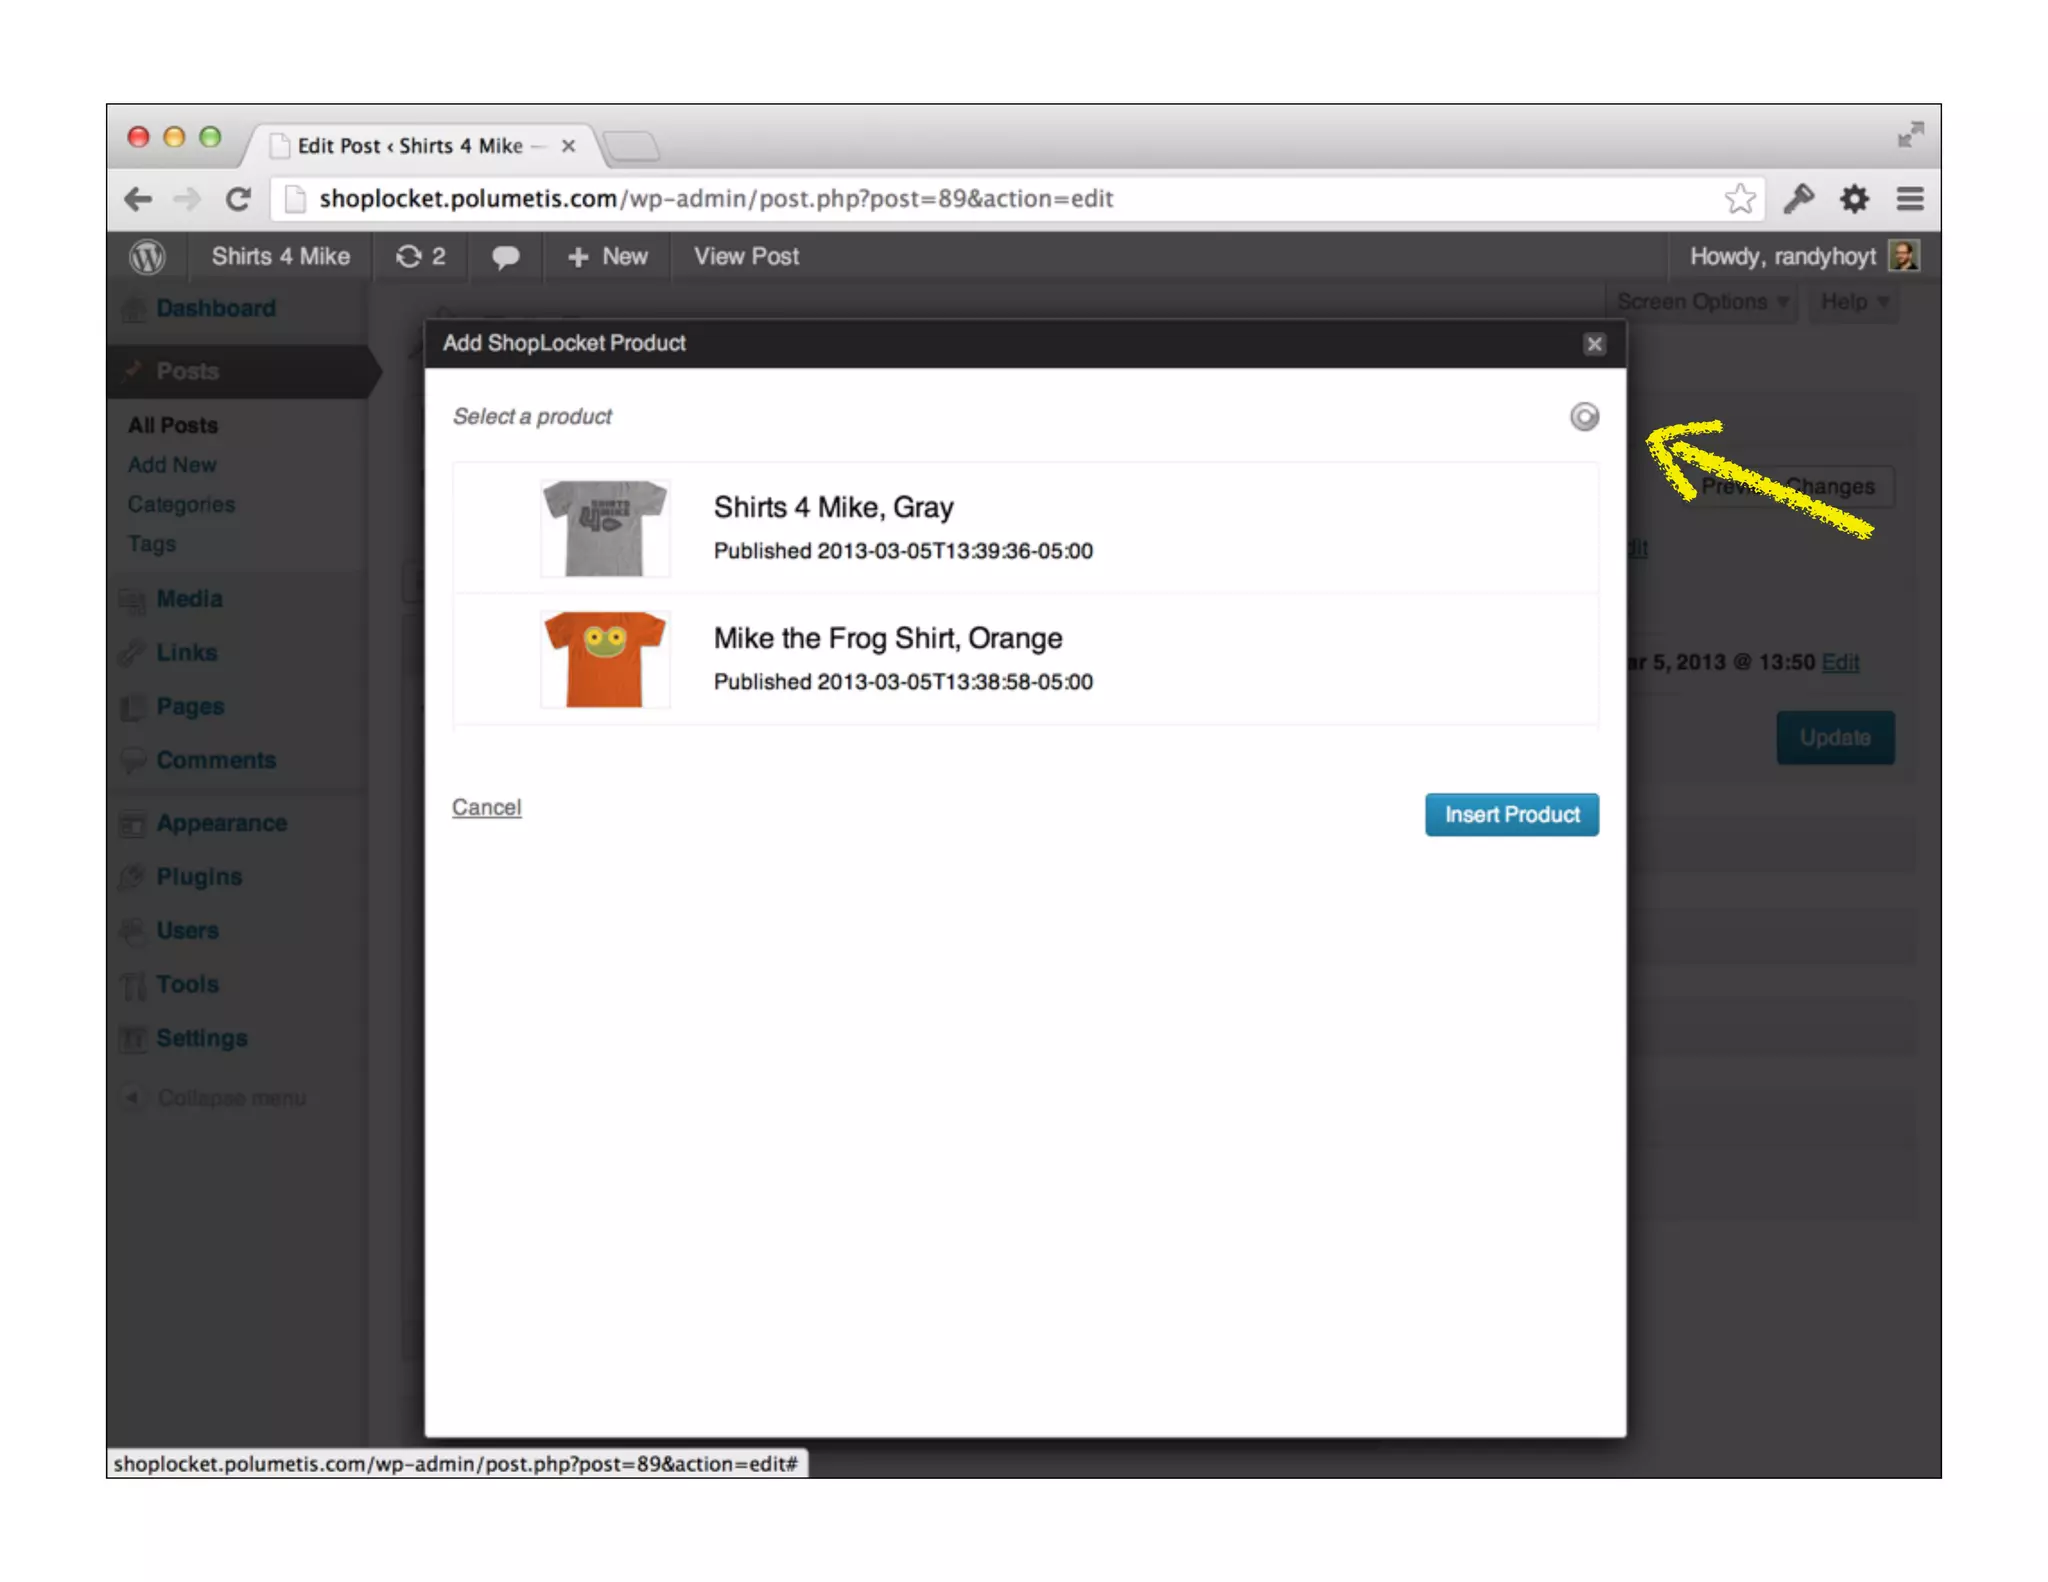This screenshot has height=1582, width=2048.
Task: Click the browser back arrow
Action: click(138, 199)
